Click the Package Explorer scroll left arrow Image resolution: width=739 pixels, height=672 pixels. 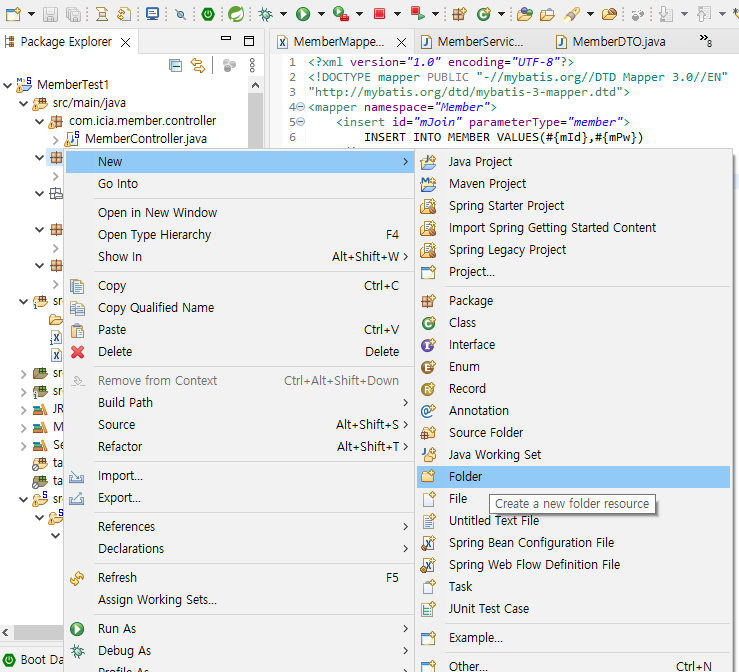click(x=6, y=632)
